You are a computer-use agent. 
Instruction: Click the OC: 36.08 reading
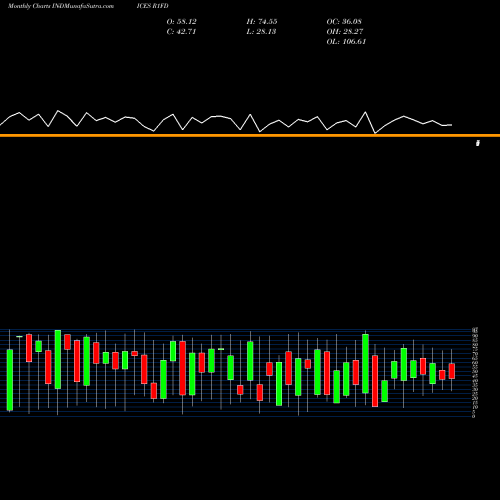344,22
